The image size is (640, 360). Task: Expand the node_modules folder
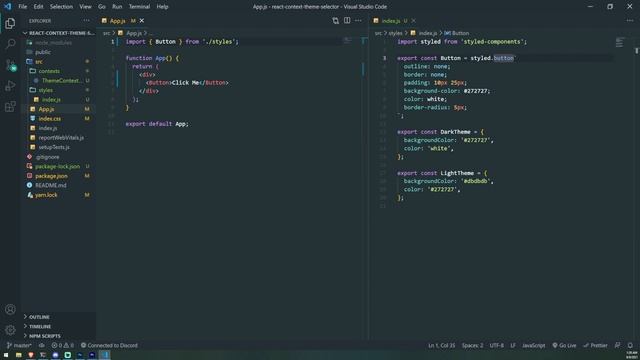pos(53,42)
